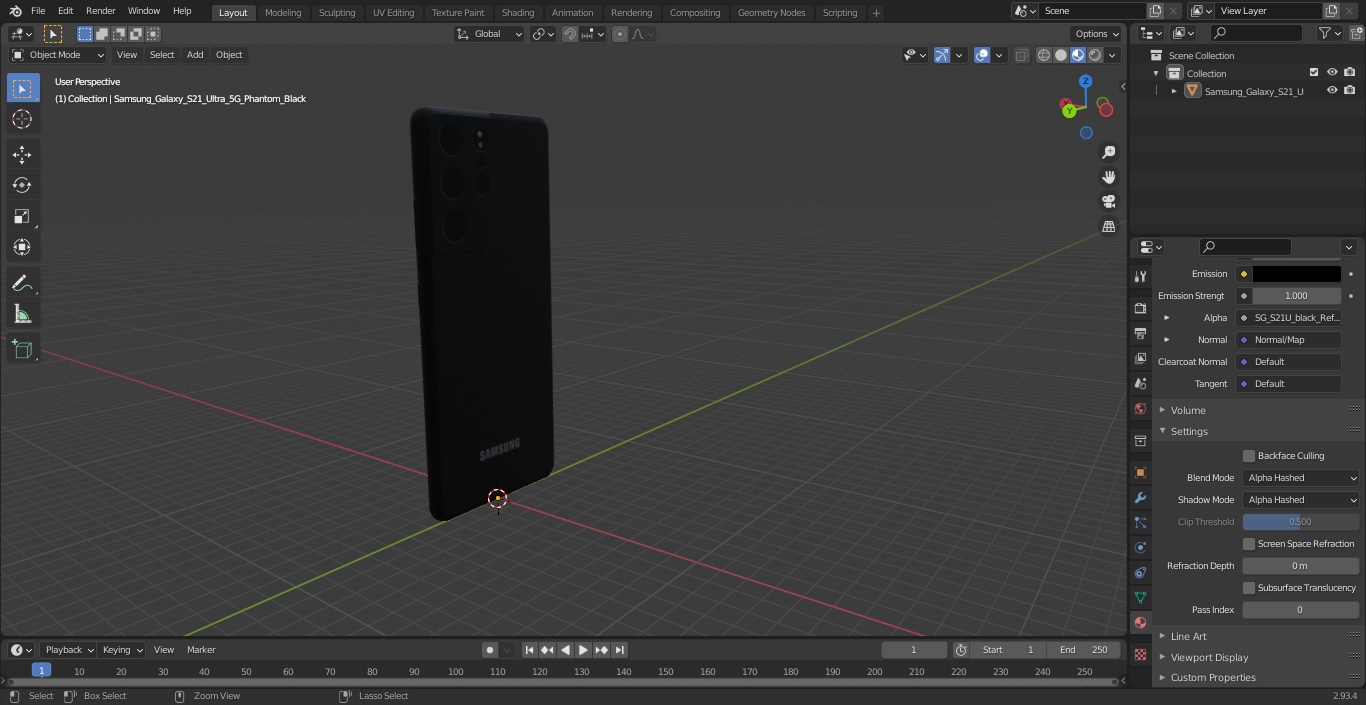Open the Modifier properties wrench tab
The image size is (1366, 705).
[x=1140, y=497]
